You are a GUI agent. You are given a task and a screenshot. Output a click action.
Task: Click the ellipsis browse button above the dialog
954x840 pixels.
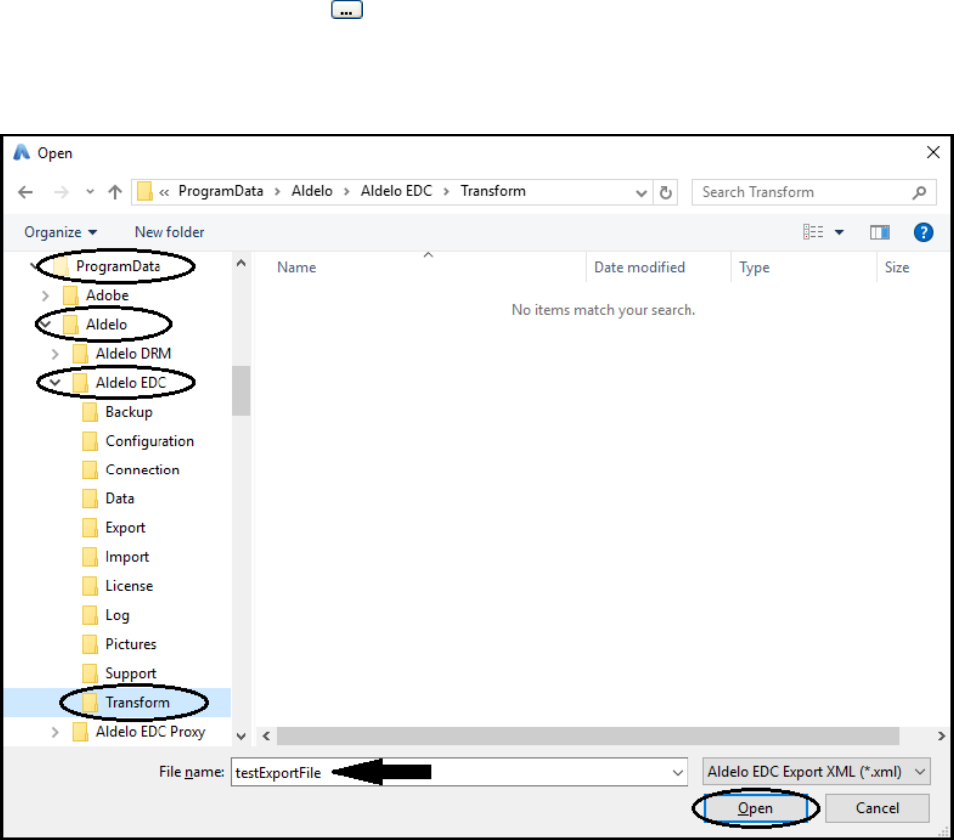click(347, 10)
